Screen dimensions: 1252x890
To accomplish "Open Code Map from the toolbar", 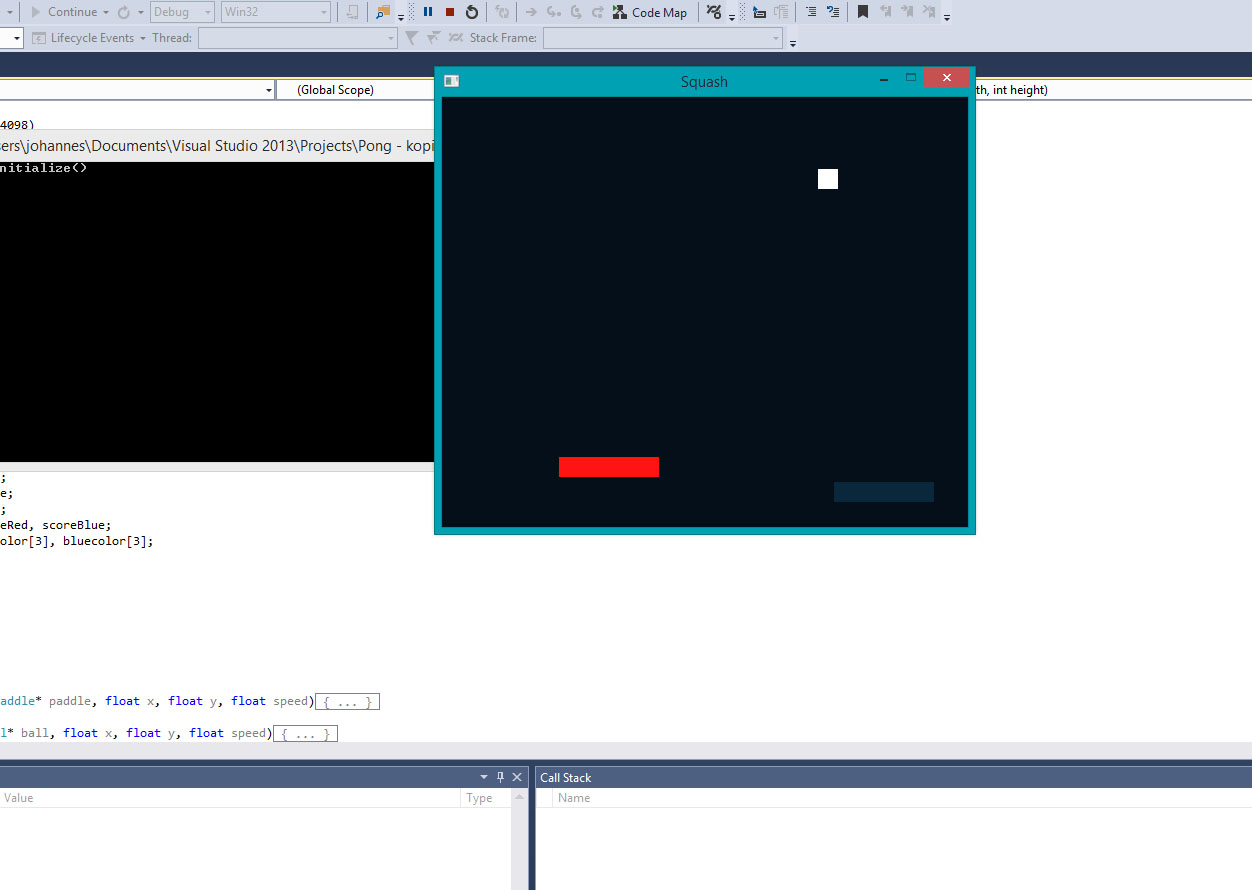I will coord(650,13).
